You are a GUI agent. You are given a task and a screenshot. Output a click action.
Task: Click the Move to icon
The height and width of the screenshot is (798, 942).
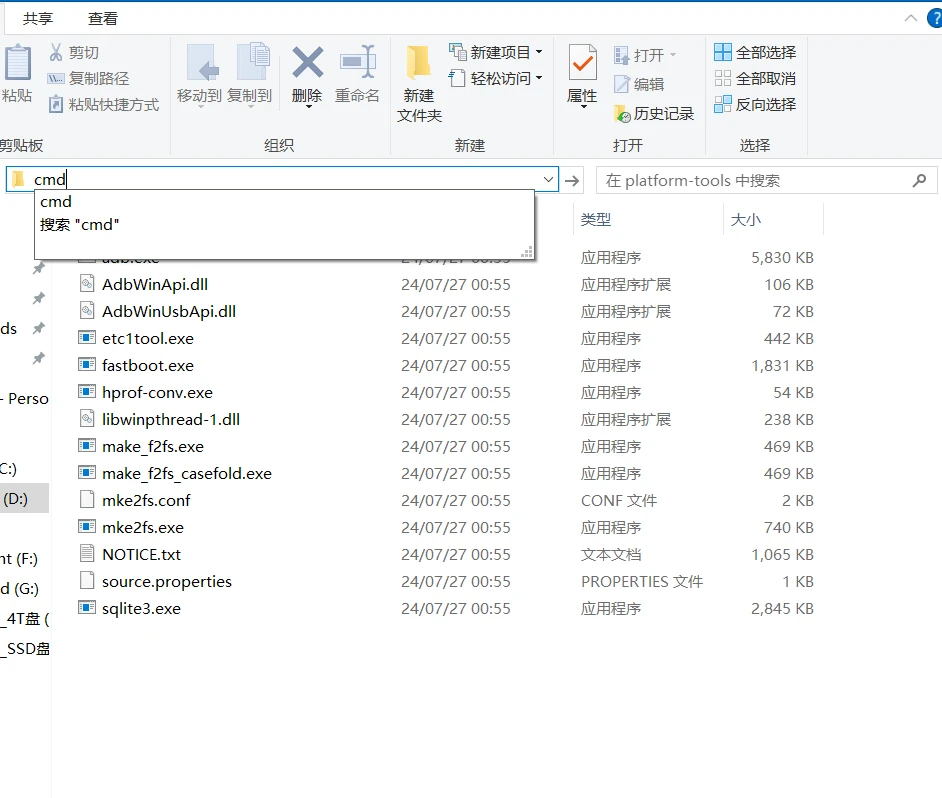(x=201, y=63)
